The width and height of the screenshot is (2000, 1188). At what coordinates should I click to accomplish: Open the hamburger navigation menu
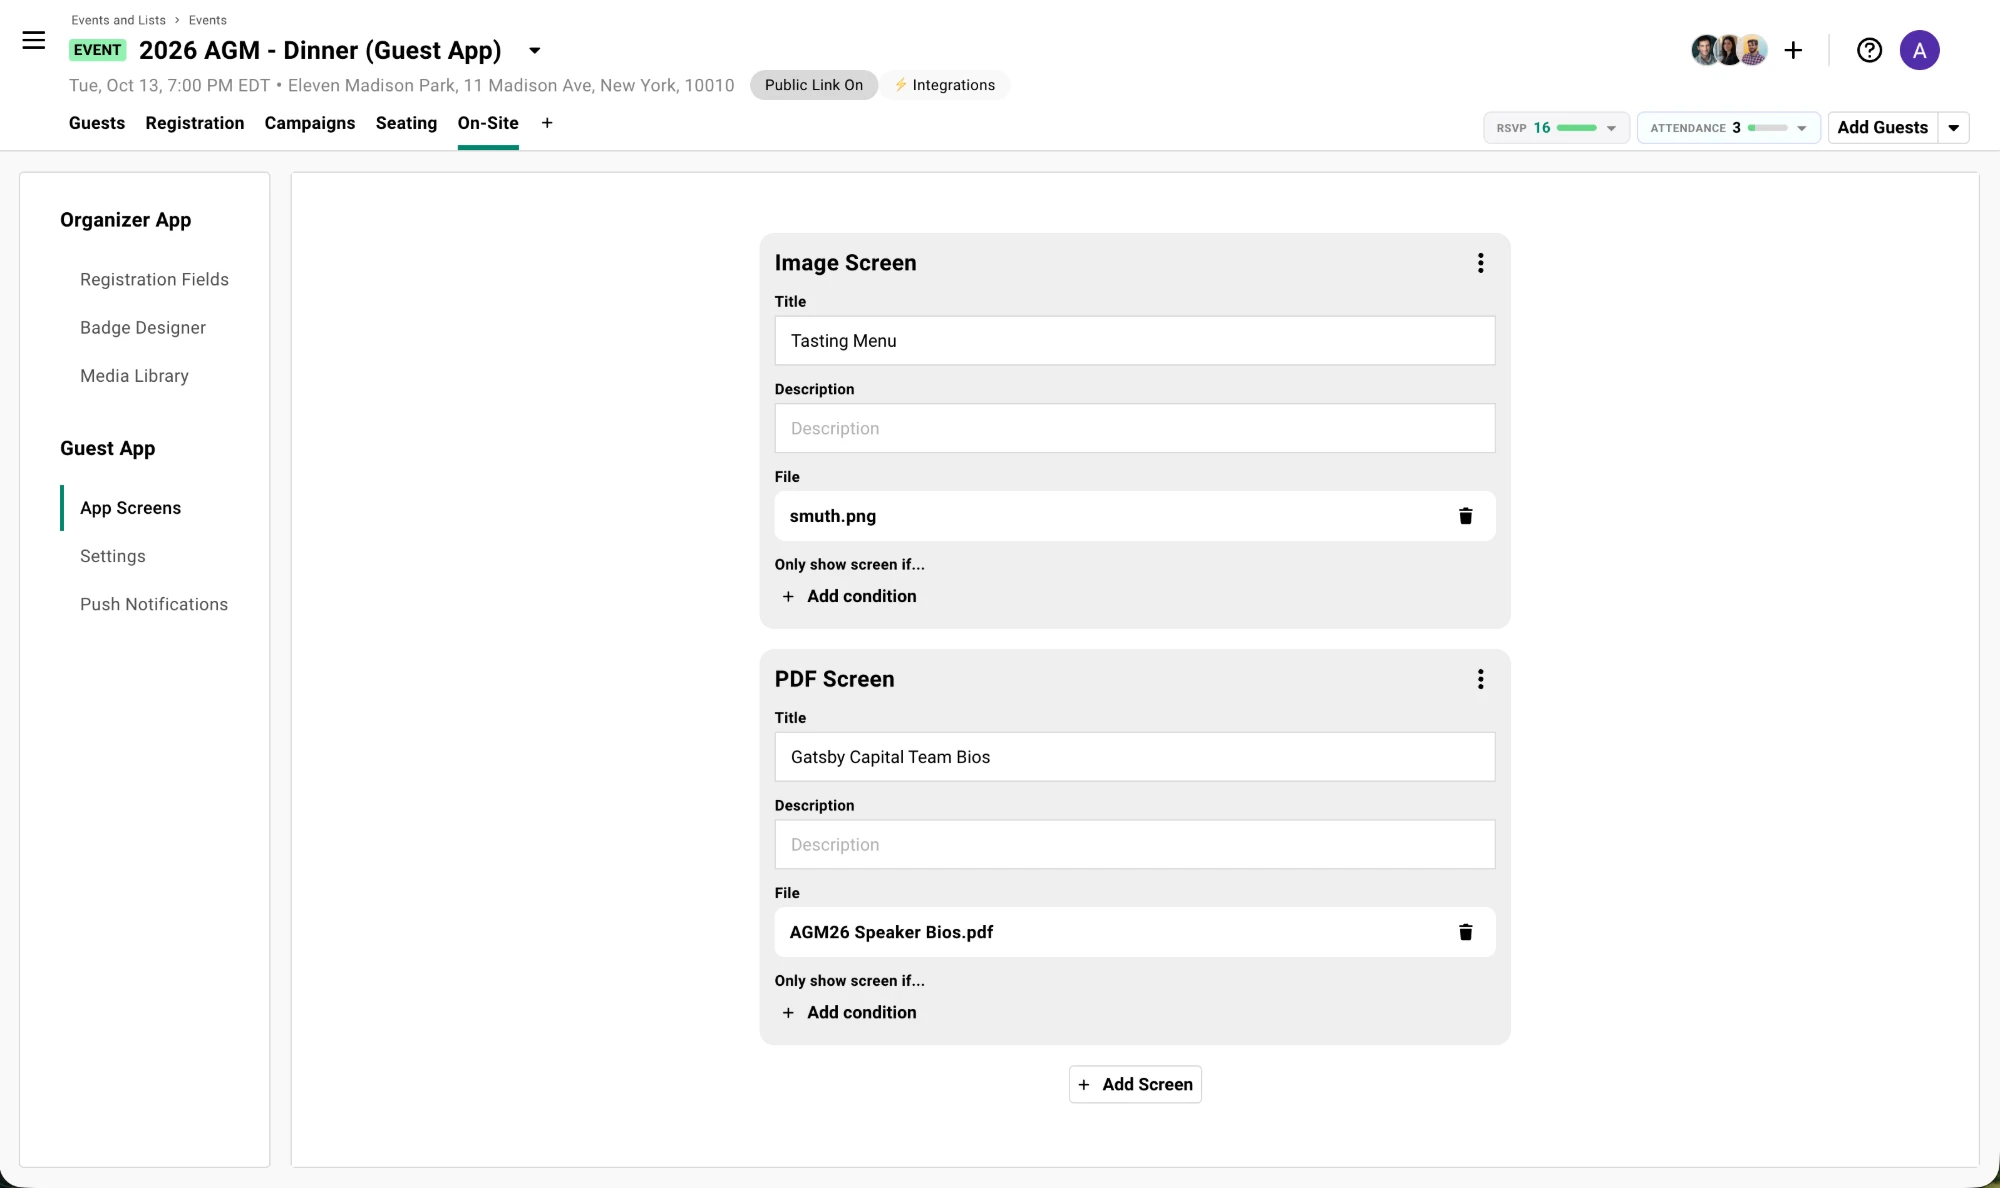click(34, 40)
